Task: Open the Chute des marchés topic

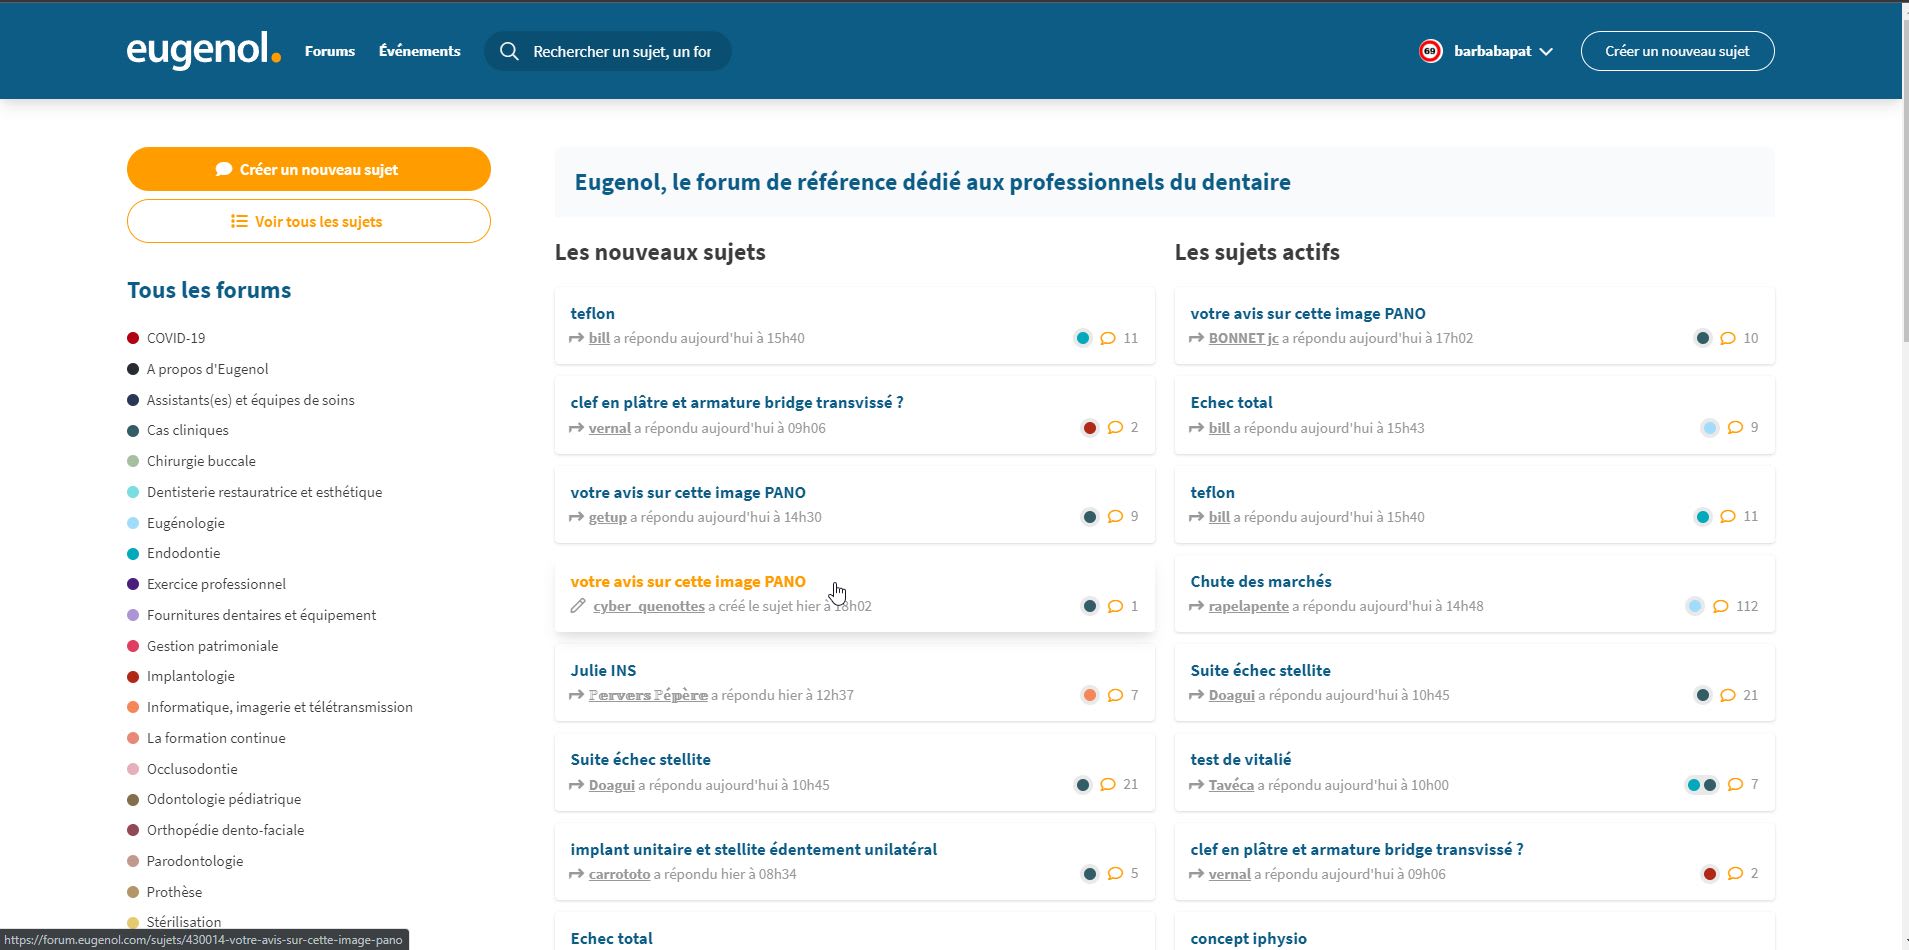Action: click(1260, 581)
